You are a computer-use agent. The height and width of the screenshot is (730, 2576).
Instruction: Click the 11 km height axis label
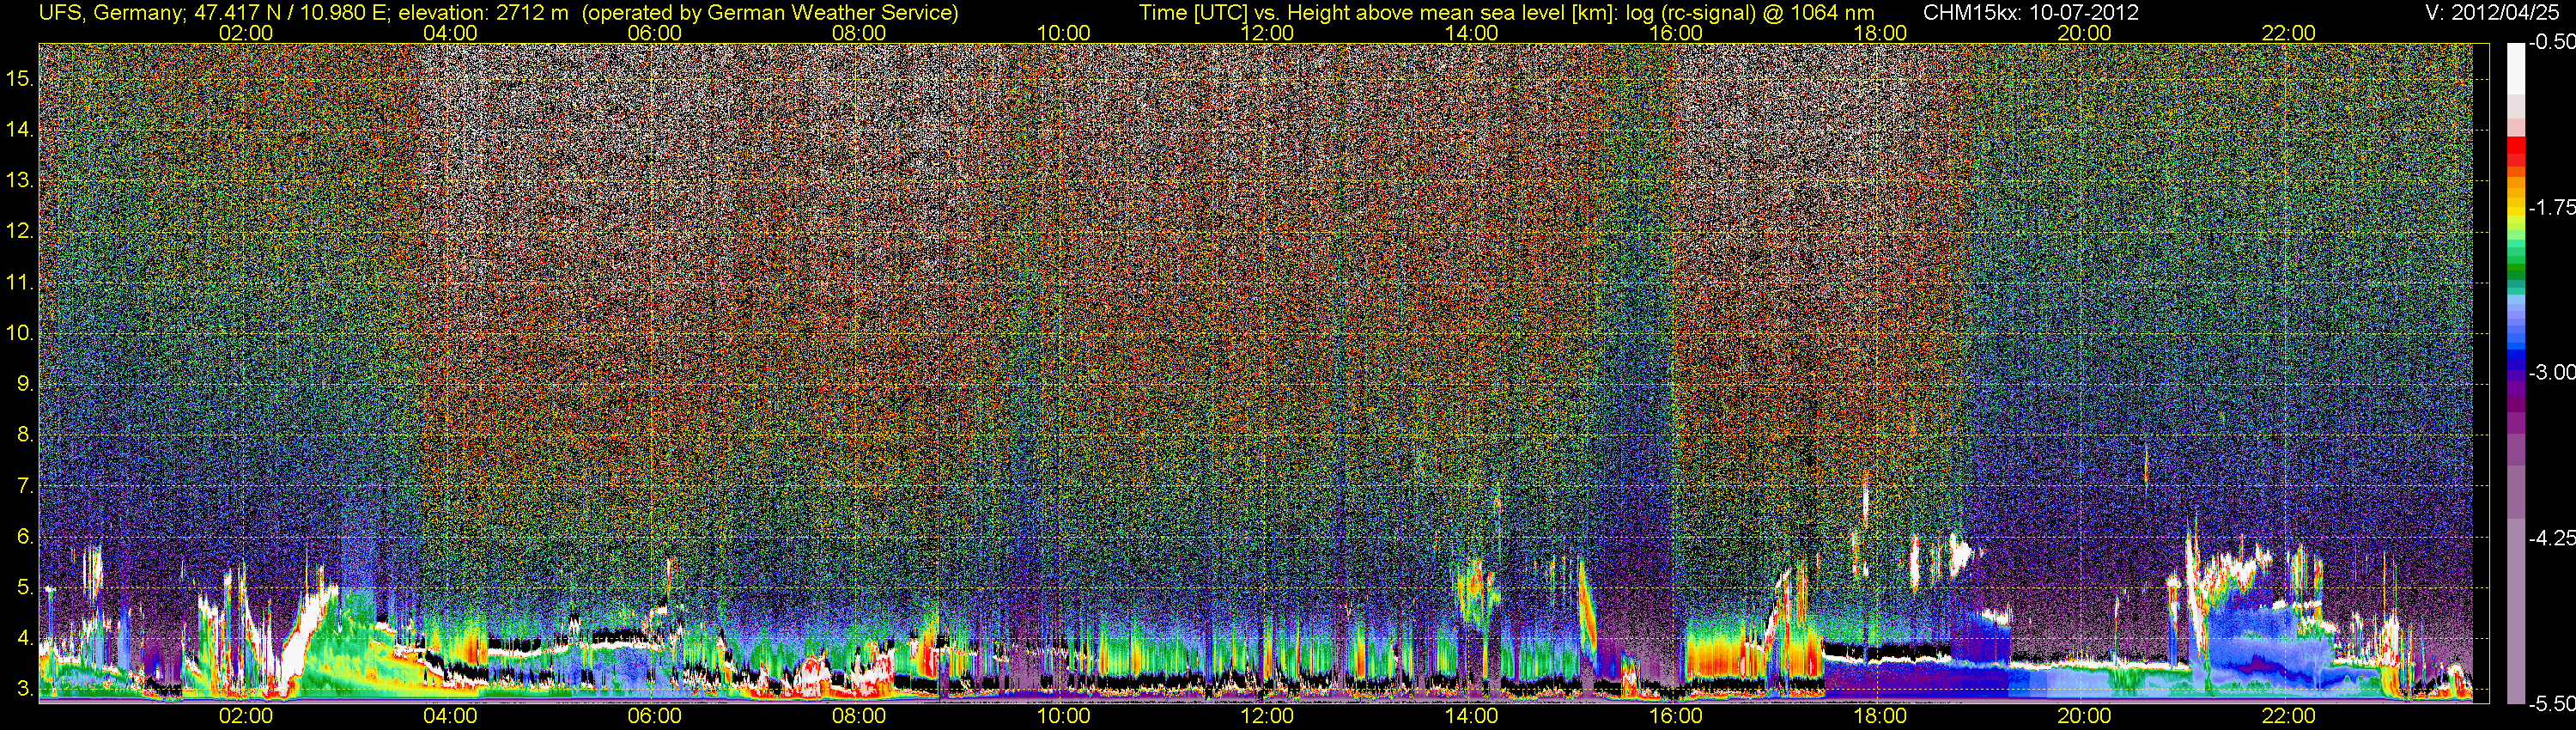point(20,283)
